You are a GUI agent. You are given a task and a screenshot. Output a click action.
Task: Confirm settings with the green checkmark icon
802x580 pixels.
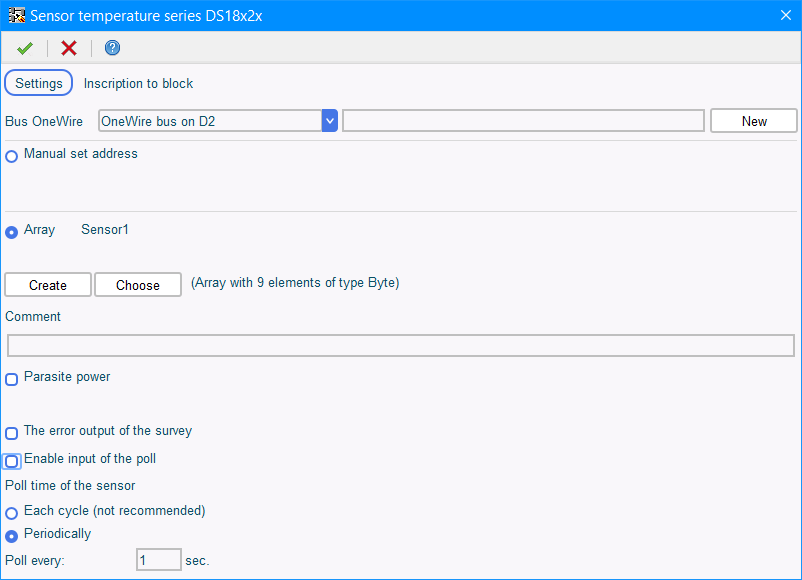coord(25,48)
